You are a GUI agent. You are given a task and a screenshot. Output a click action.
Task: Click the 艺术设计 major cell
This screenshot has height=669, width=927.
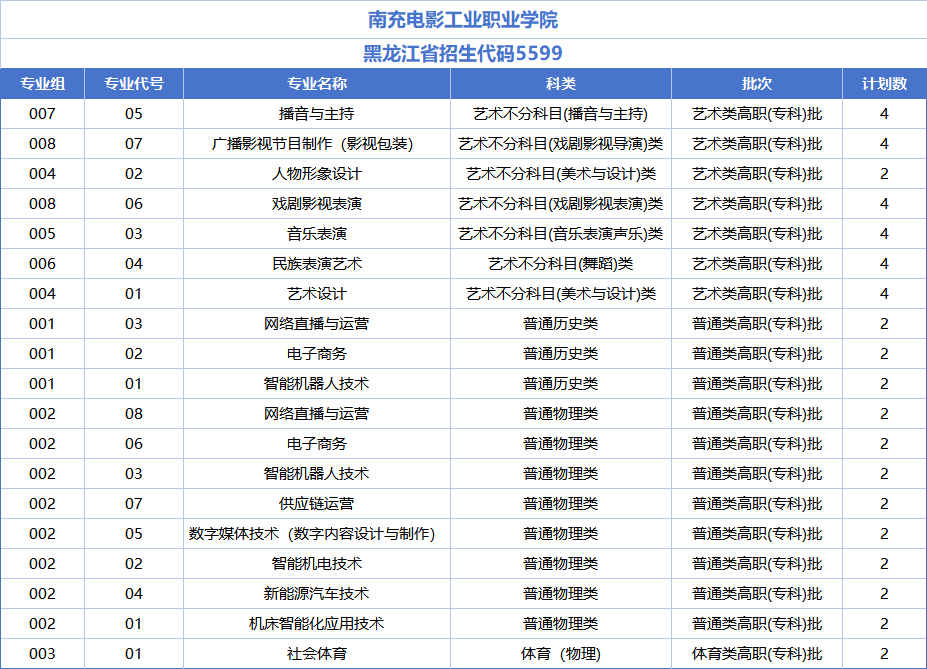tap(317, 294)
